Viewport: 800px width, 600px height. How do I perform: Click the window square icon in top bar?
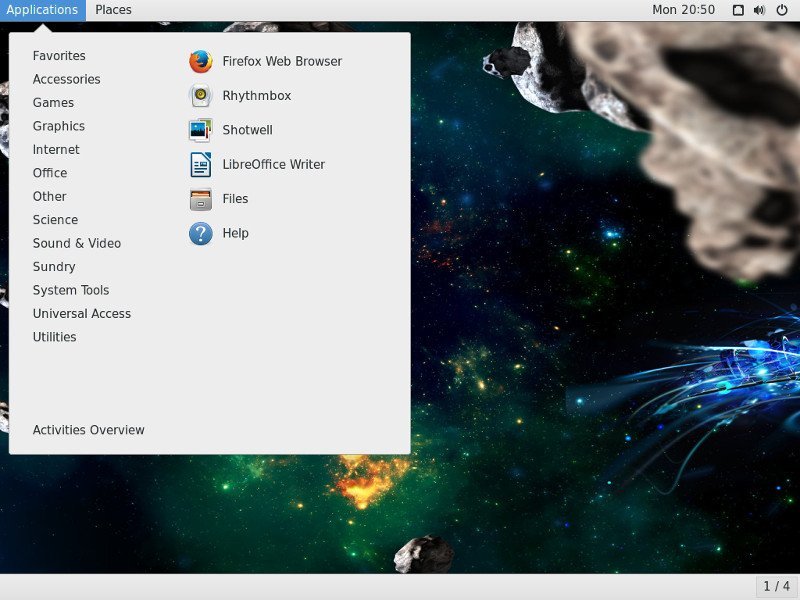738,10
